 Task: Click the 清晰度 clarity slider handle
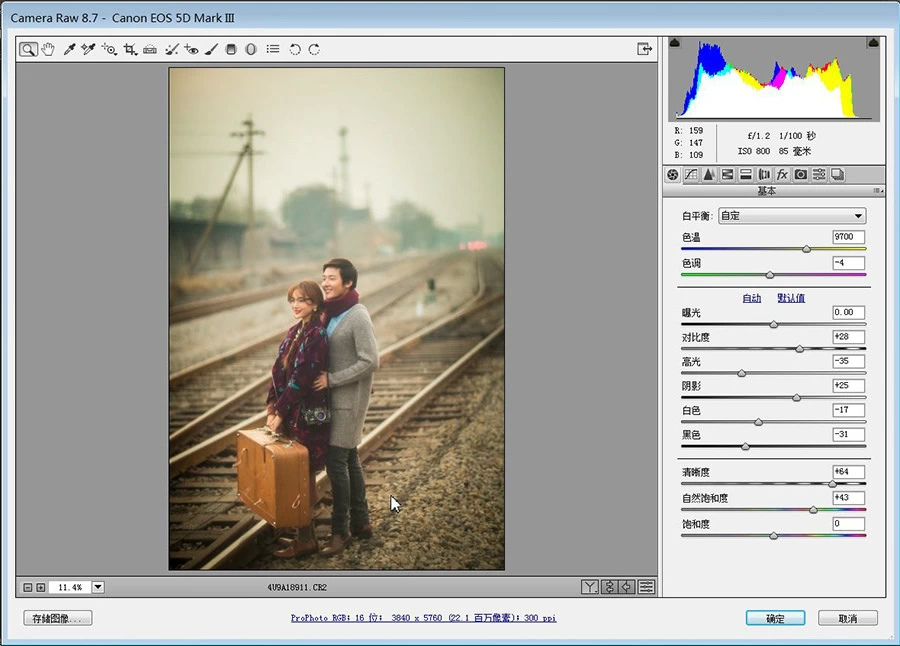tap(832, 483)
